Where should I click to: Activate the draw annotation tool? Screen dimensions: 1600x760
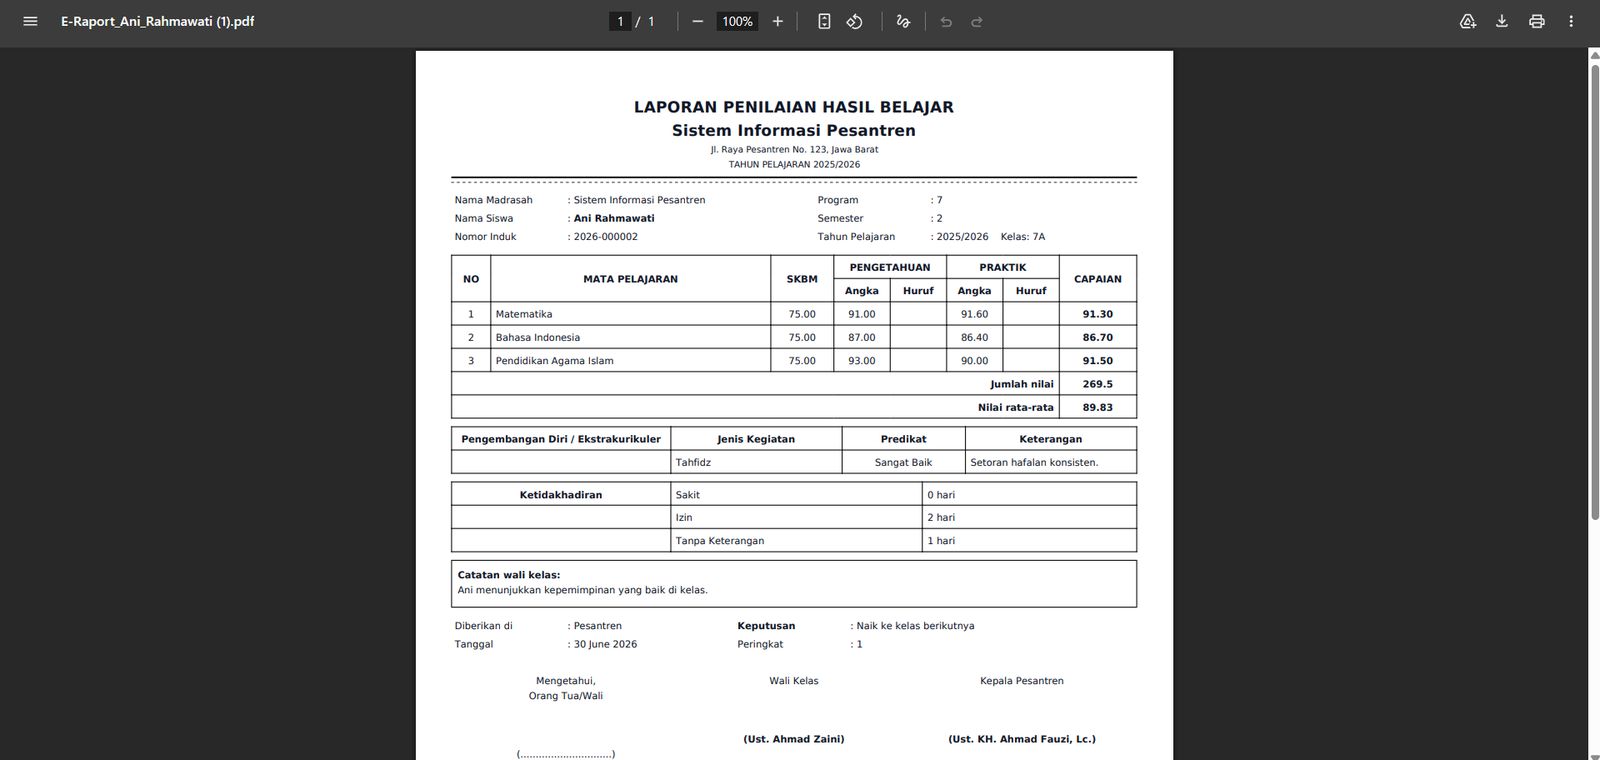coord(903,21)
